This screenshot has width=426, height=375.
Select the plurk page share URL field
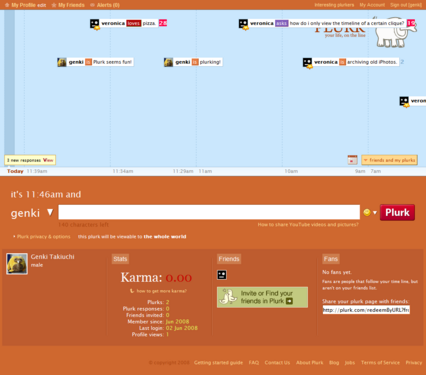pos(366,310)
